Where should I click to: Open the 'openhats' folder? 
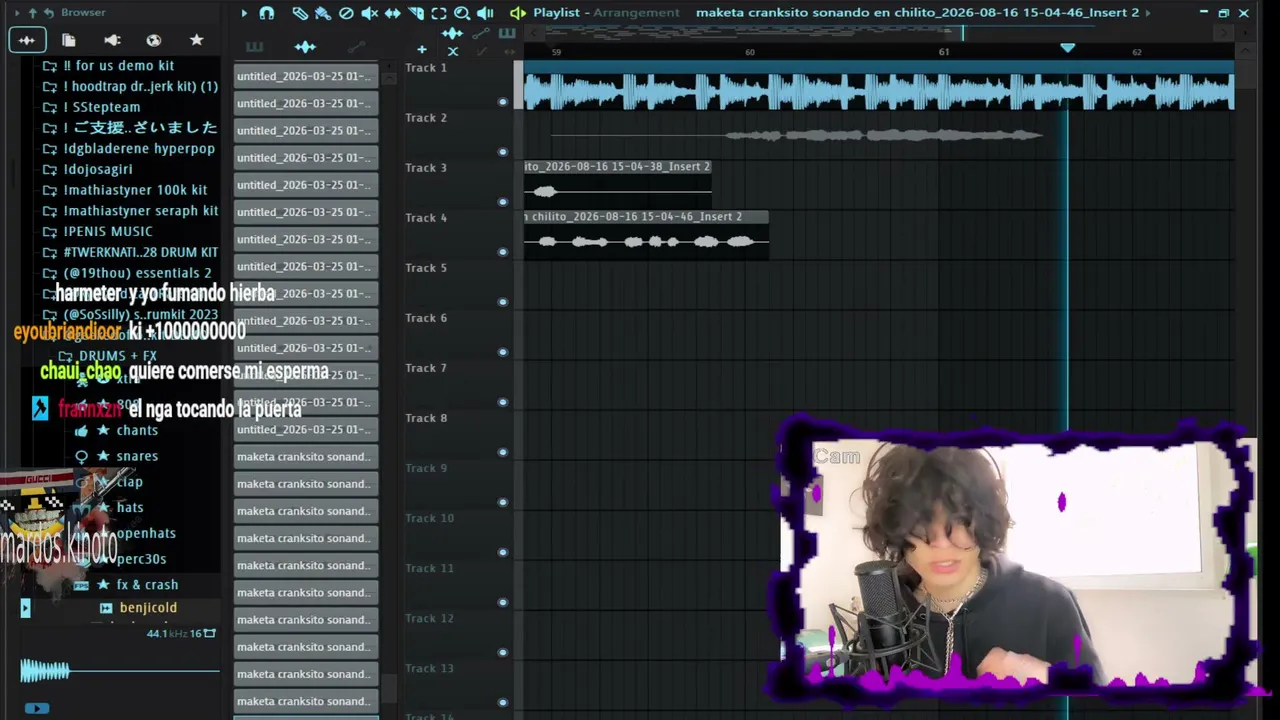(146, 533)
